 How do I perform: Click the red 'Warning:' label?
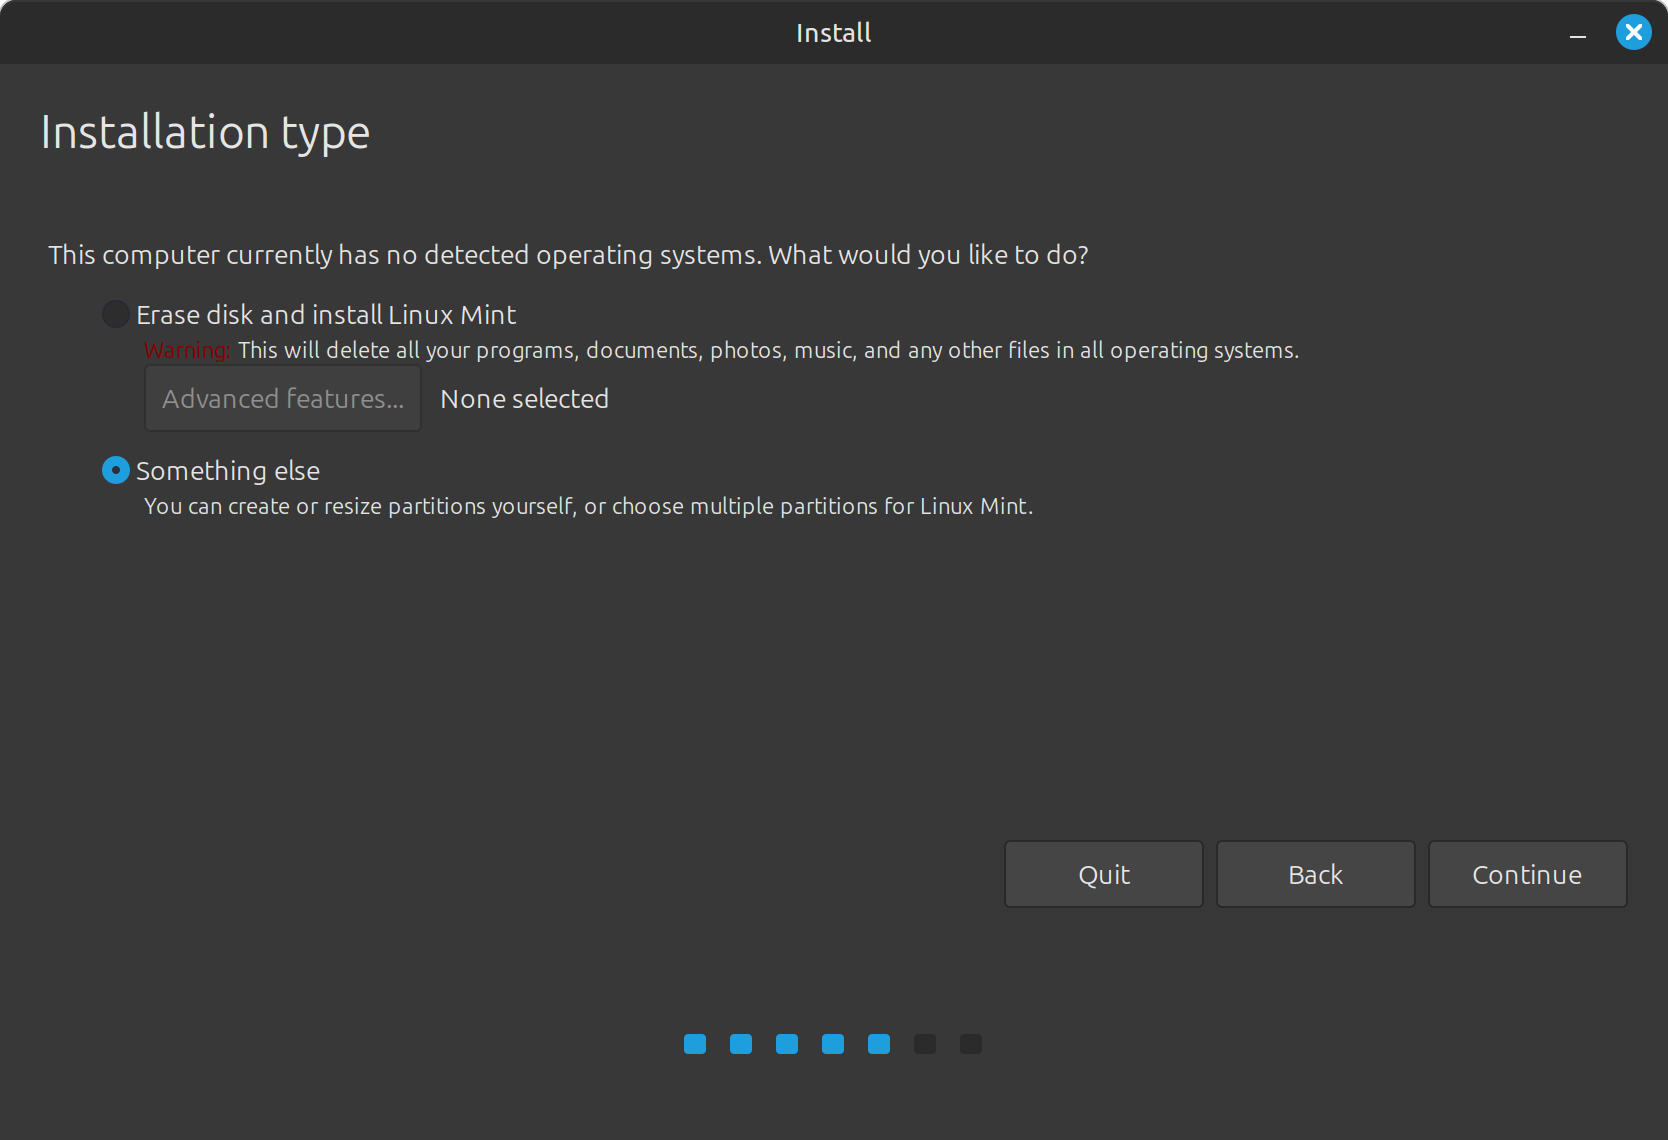coord(187,350)
